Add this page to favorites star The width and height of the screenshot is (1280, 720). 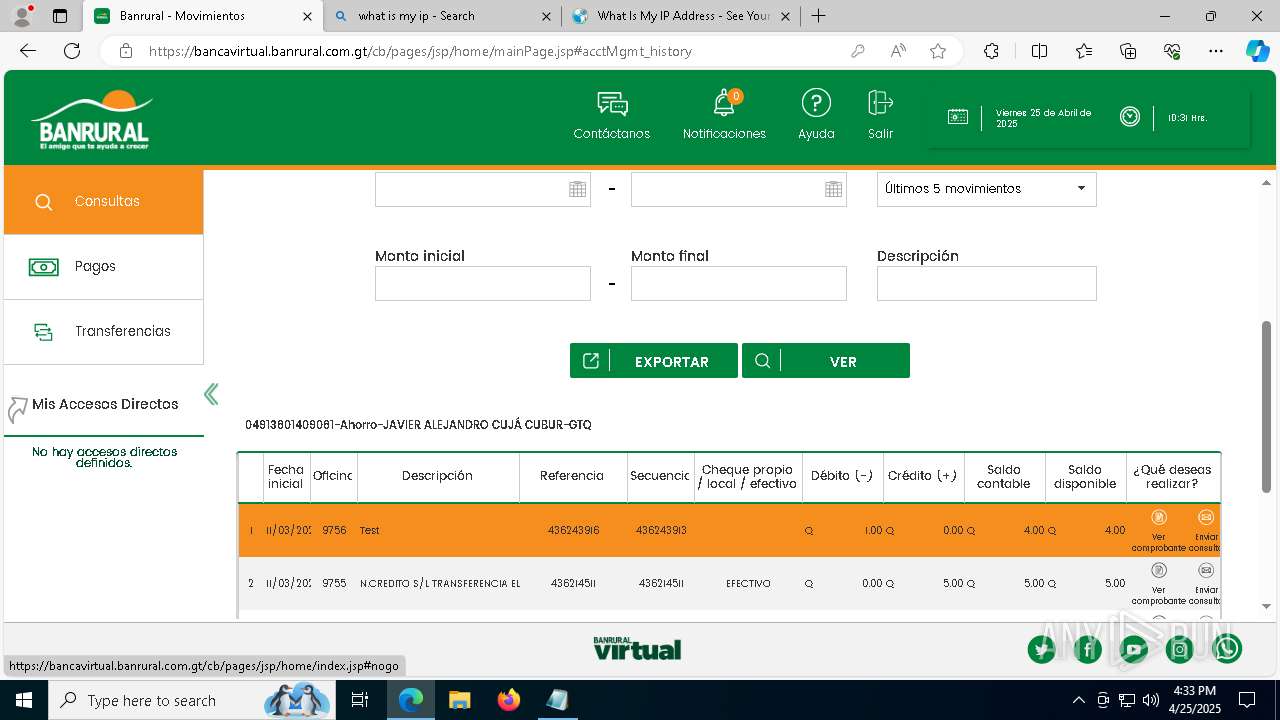pyautogui.click(x=938, y=51)
